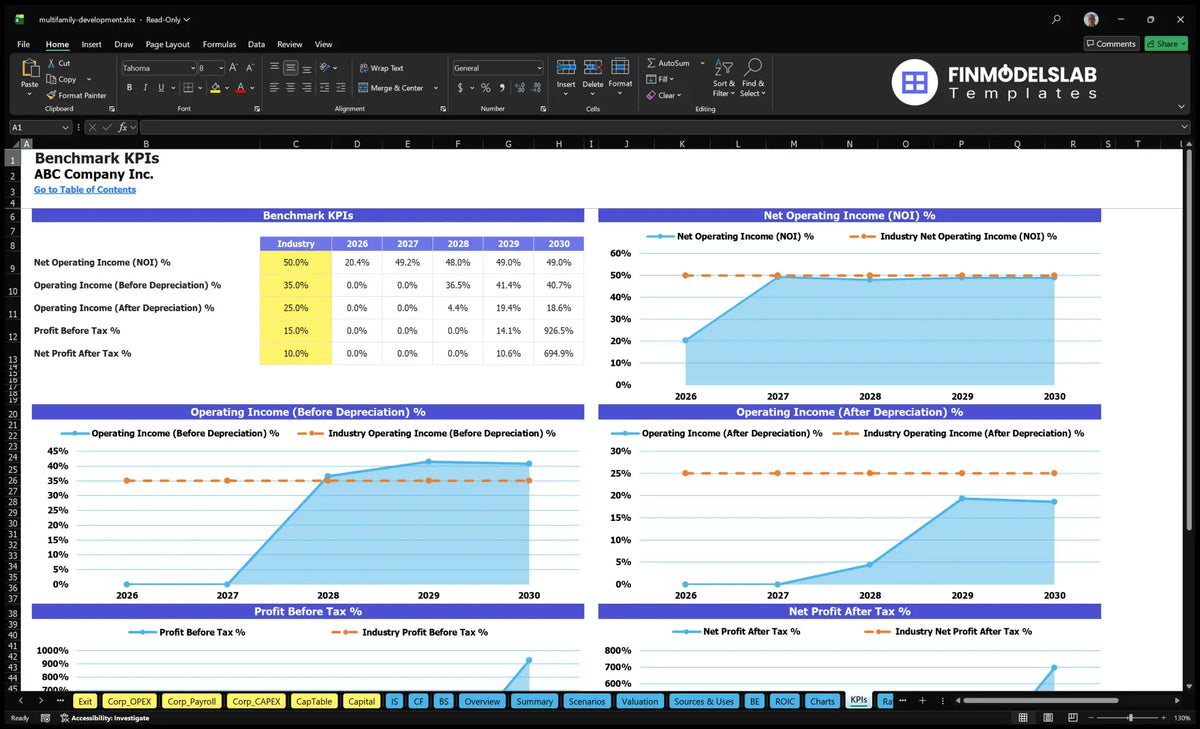1200x729 pixels.
Task: Toggle Italic formatting
Action: [x=143, y=88]
